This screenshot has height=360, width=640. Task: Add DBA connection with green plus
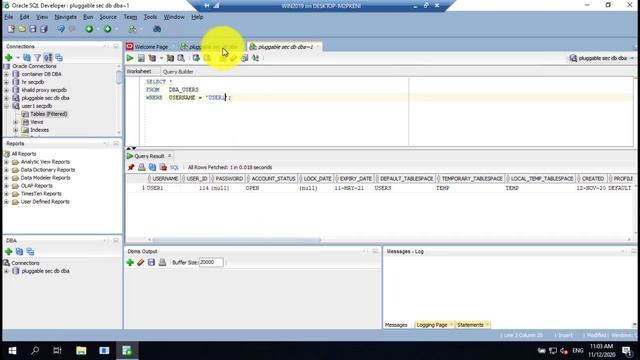(9, 251)
